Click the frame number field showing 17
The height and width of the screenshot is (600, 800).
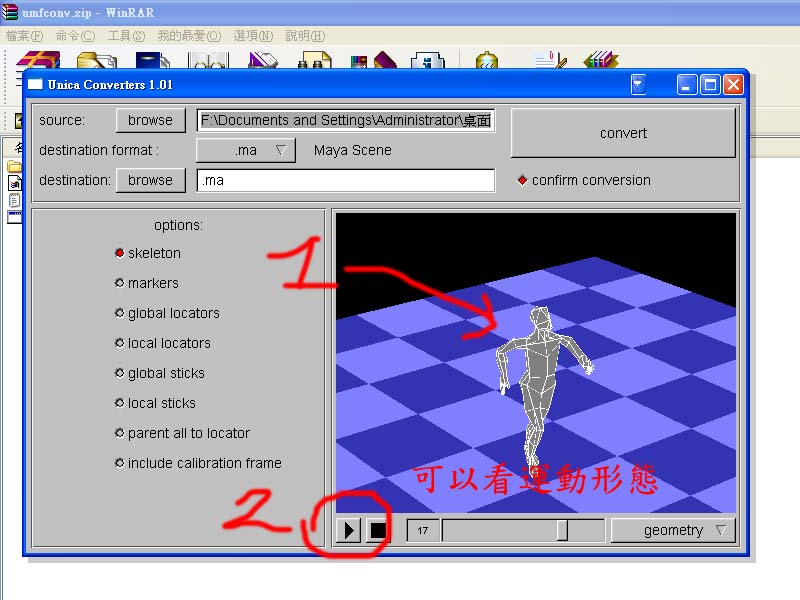tap(422, 531)
